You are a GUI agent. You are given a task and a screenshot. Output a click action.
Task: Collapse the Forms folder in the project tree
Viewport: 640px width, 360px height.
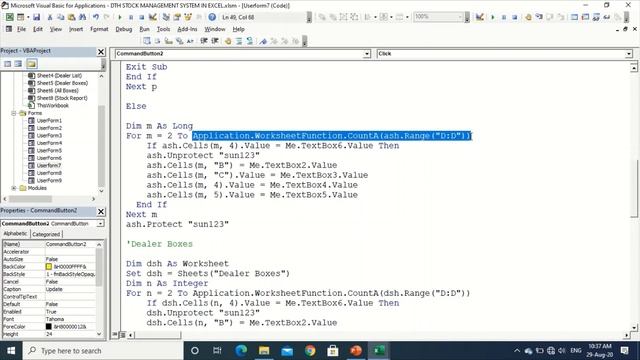[x=14, y=113]
